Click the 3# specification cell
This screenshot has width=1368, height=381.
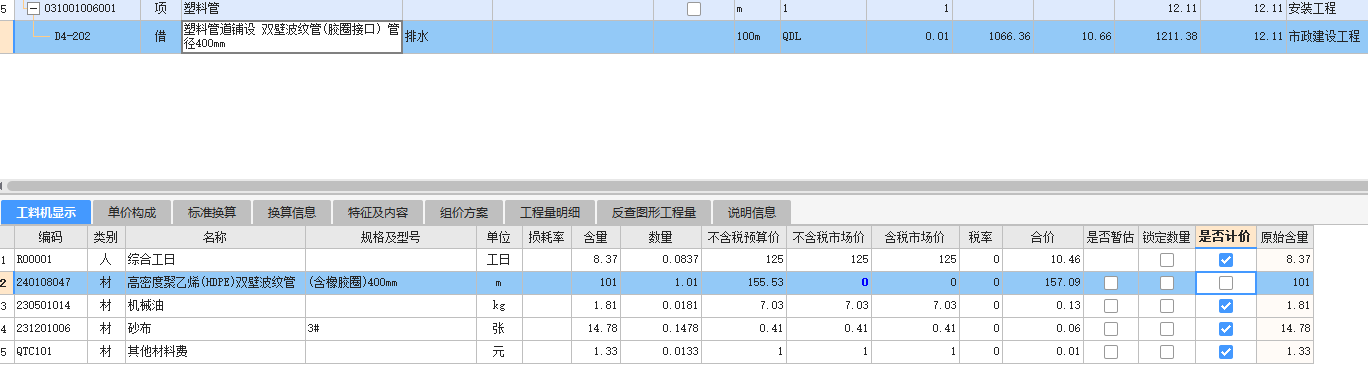(x=390, y=329)
